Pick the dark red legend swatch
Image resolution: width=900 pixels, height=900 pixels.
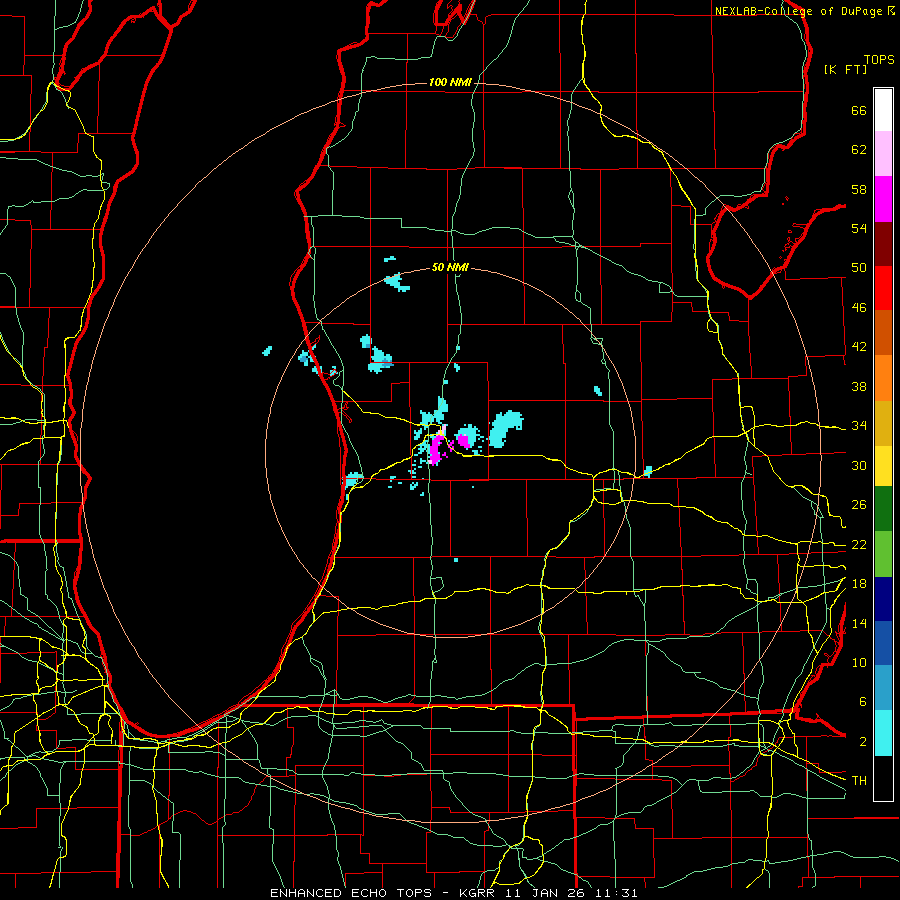pos(883,243)
